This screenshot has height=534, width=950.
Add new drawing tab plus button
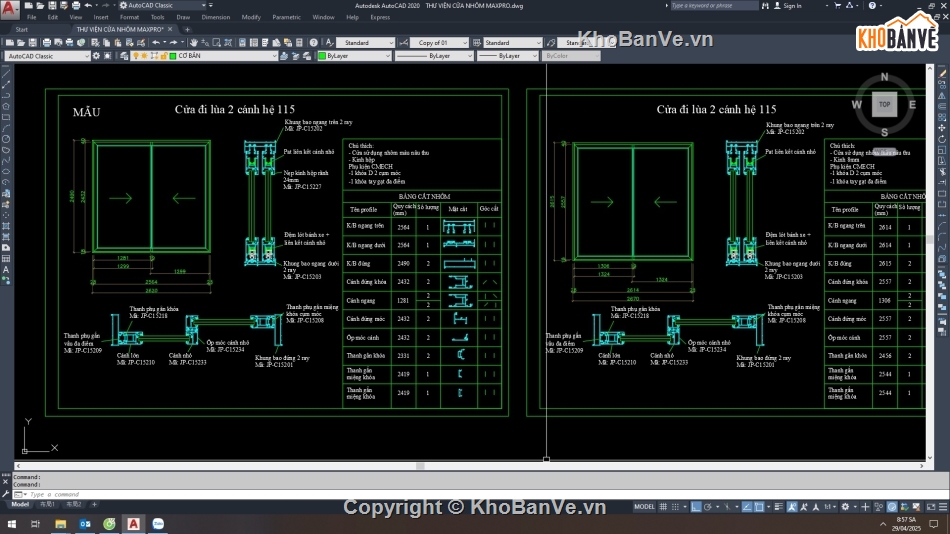(187, 29)
